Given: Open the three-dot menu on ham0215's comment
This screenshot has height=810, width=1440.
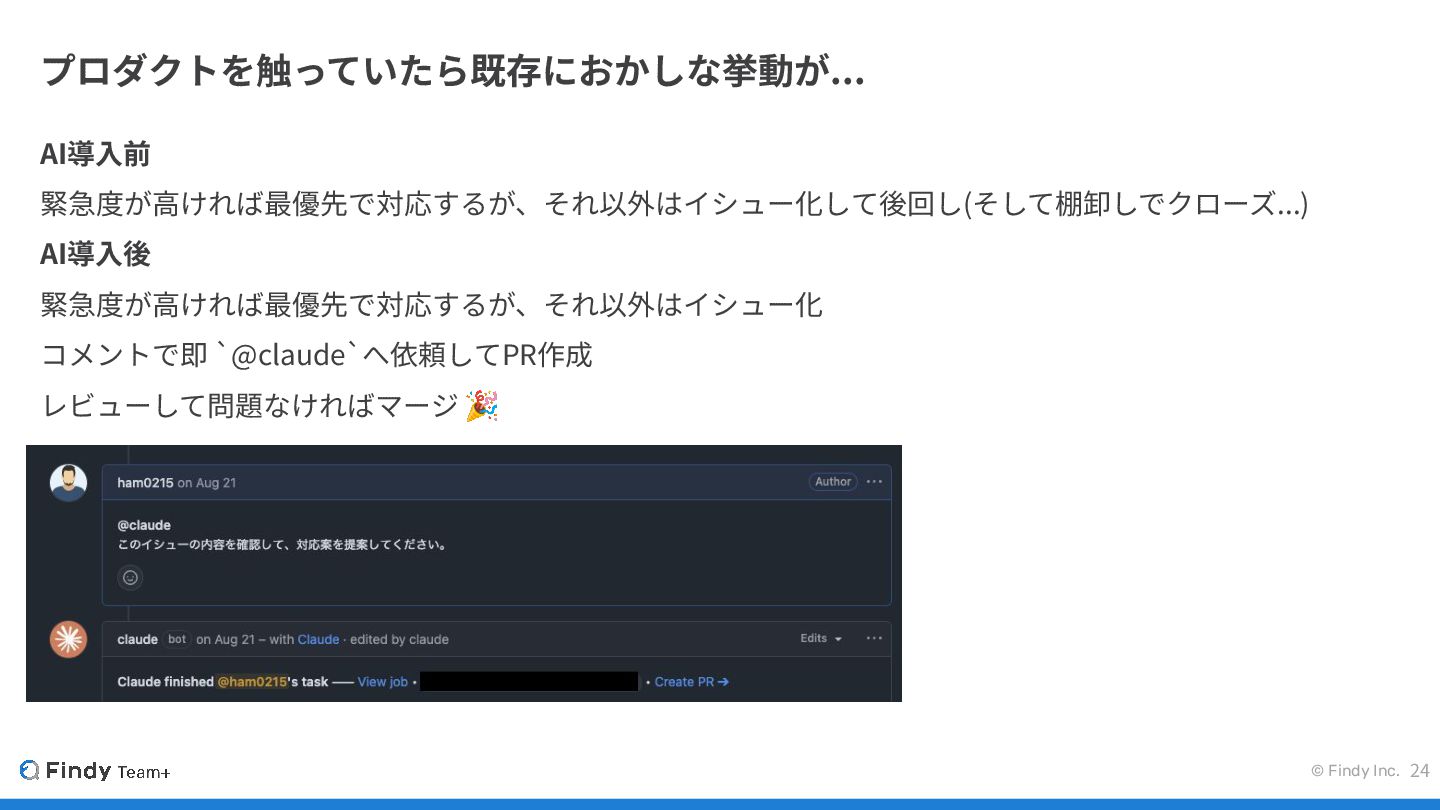Looking at the screenshot, I should coord(874,482).
